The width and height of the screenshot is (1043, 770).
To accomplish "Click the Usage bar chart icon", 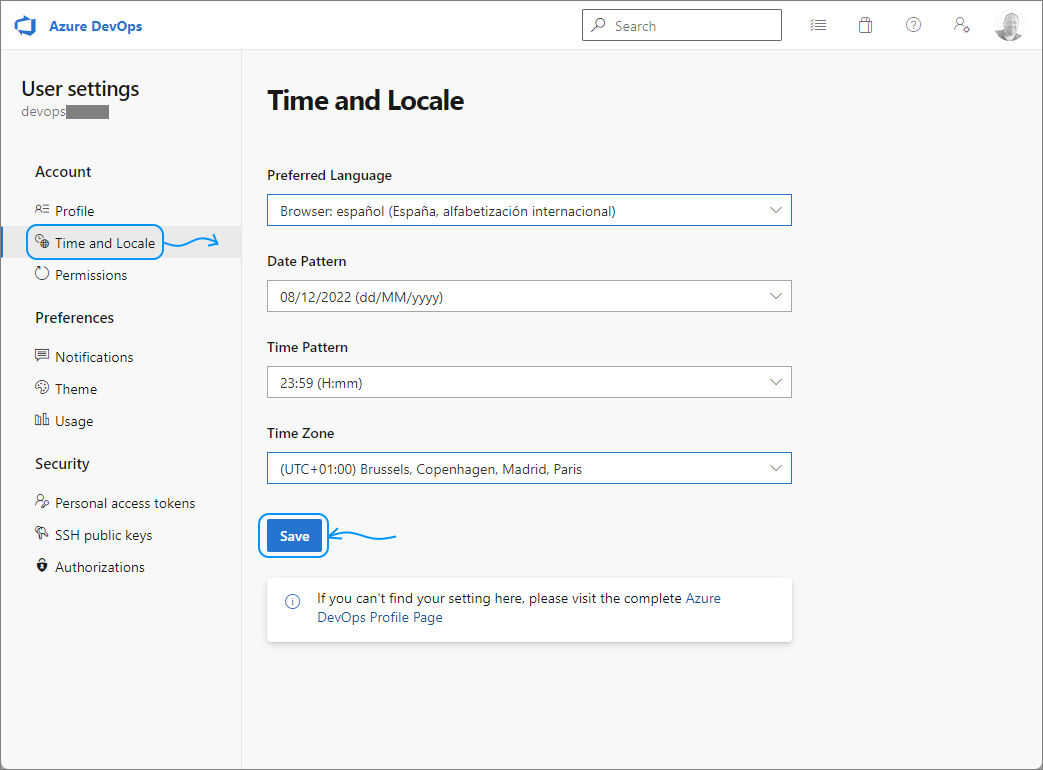I will [x=42, y=419].
